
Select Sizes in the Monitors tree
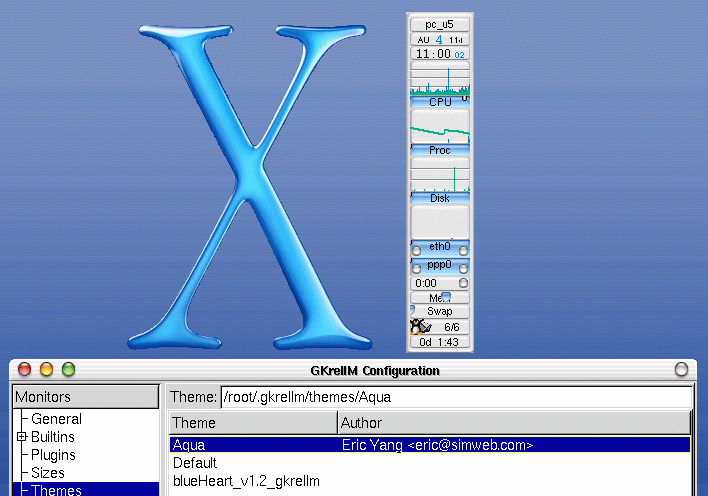pos(48,473)
